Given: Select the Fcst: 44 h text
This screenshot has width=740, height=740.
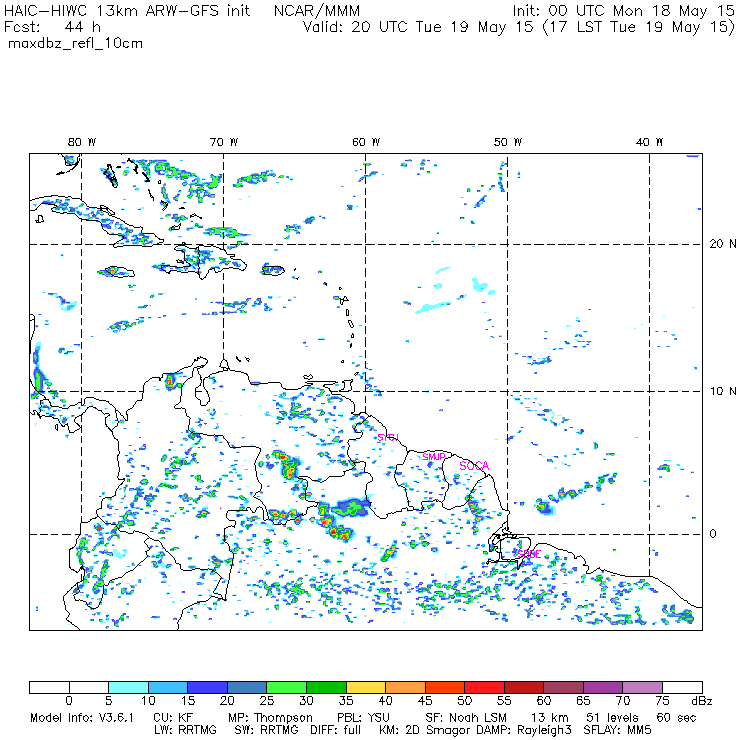Looking at the screenshot, I should 52,27.
